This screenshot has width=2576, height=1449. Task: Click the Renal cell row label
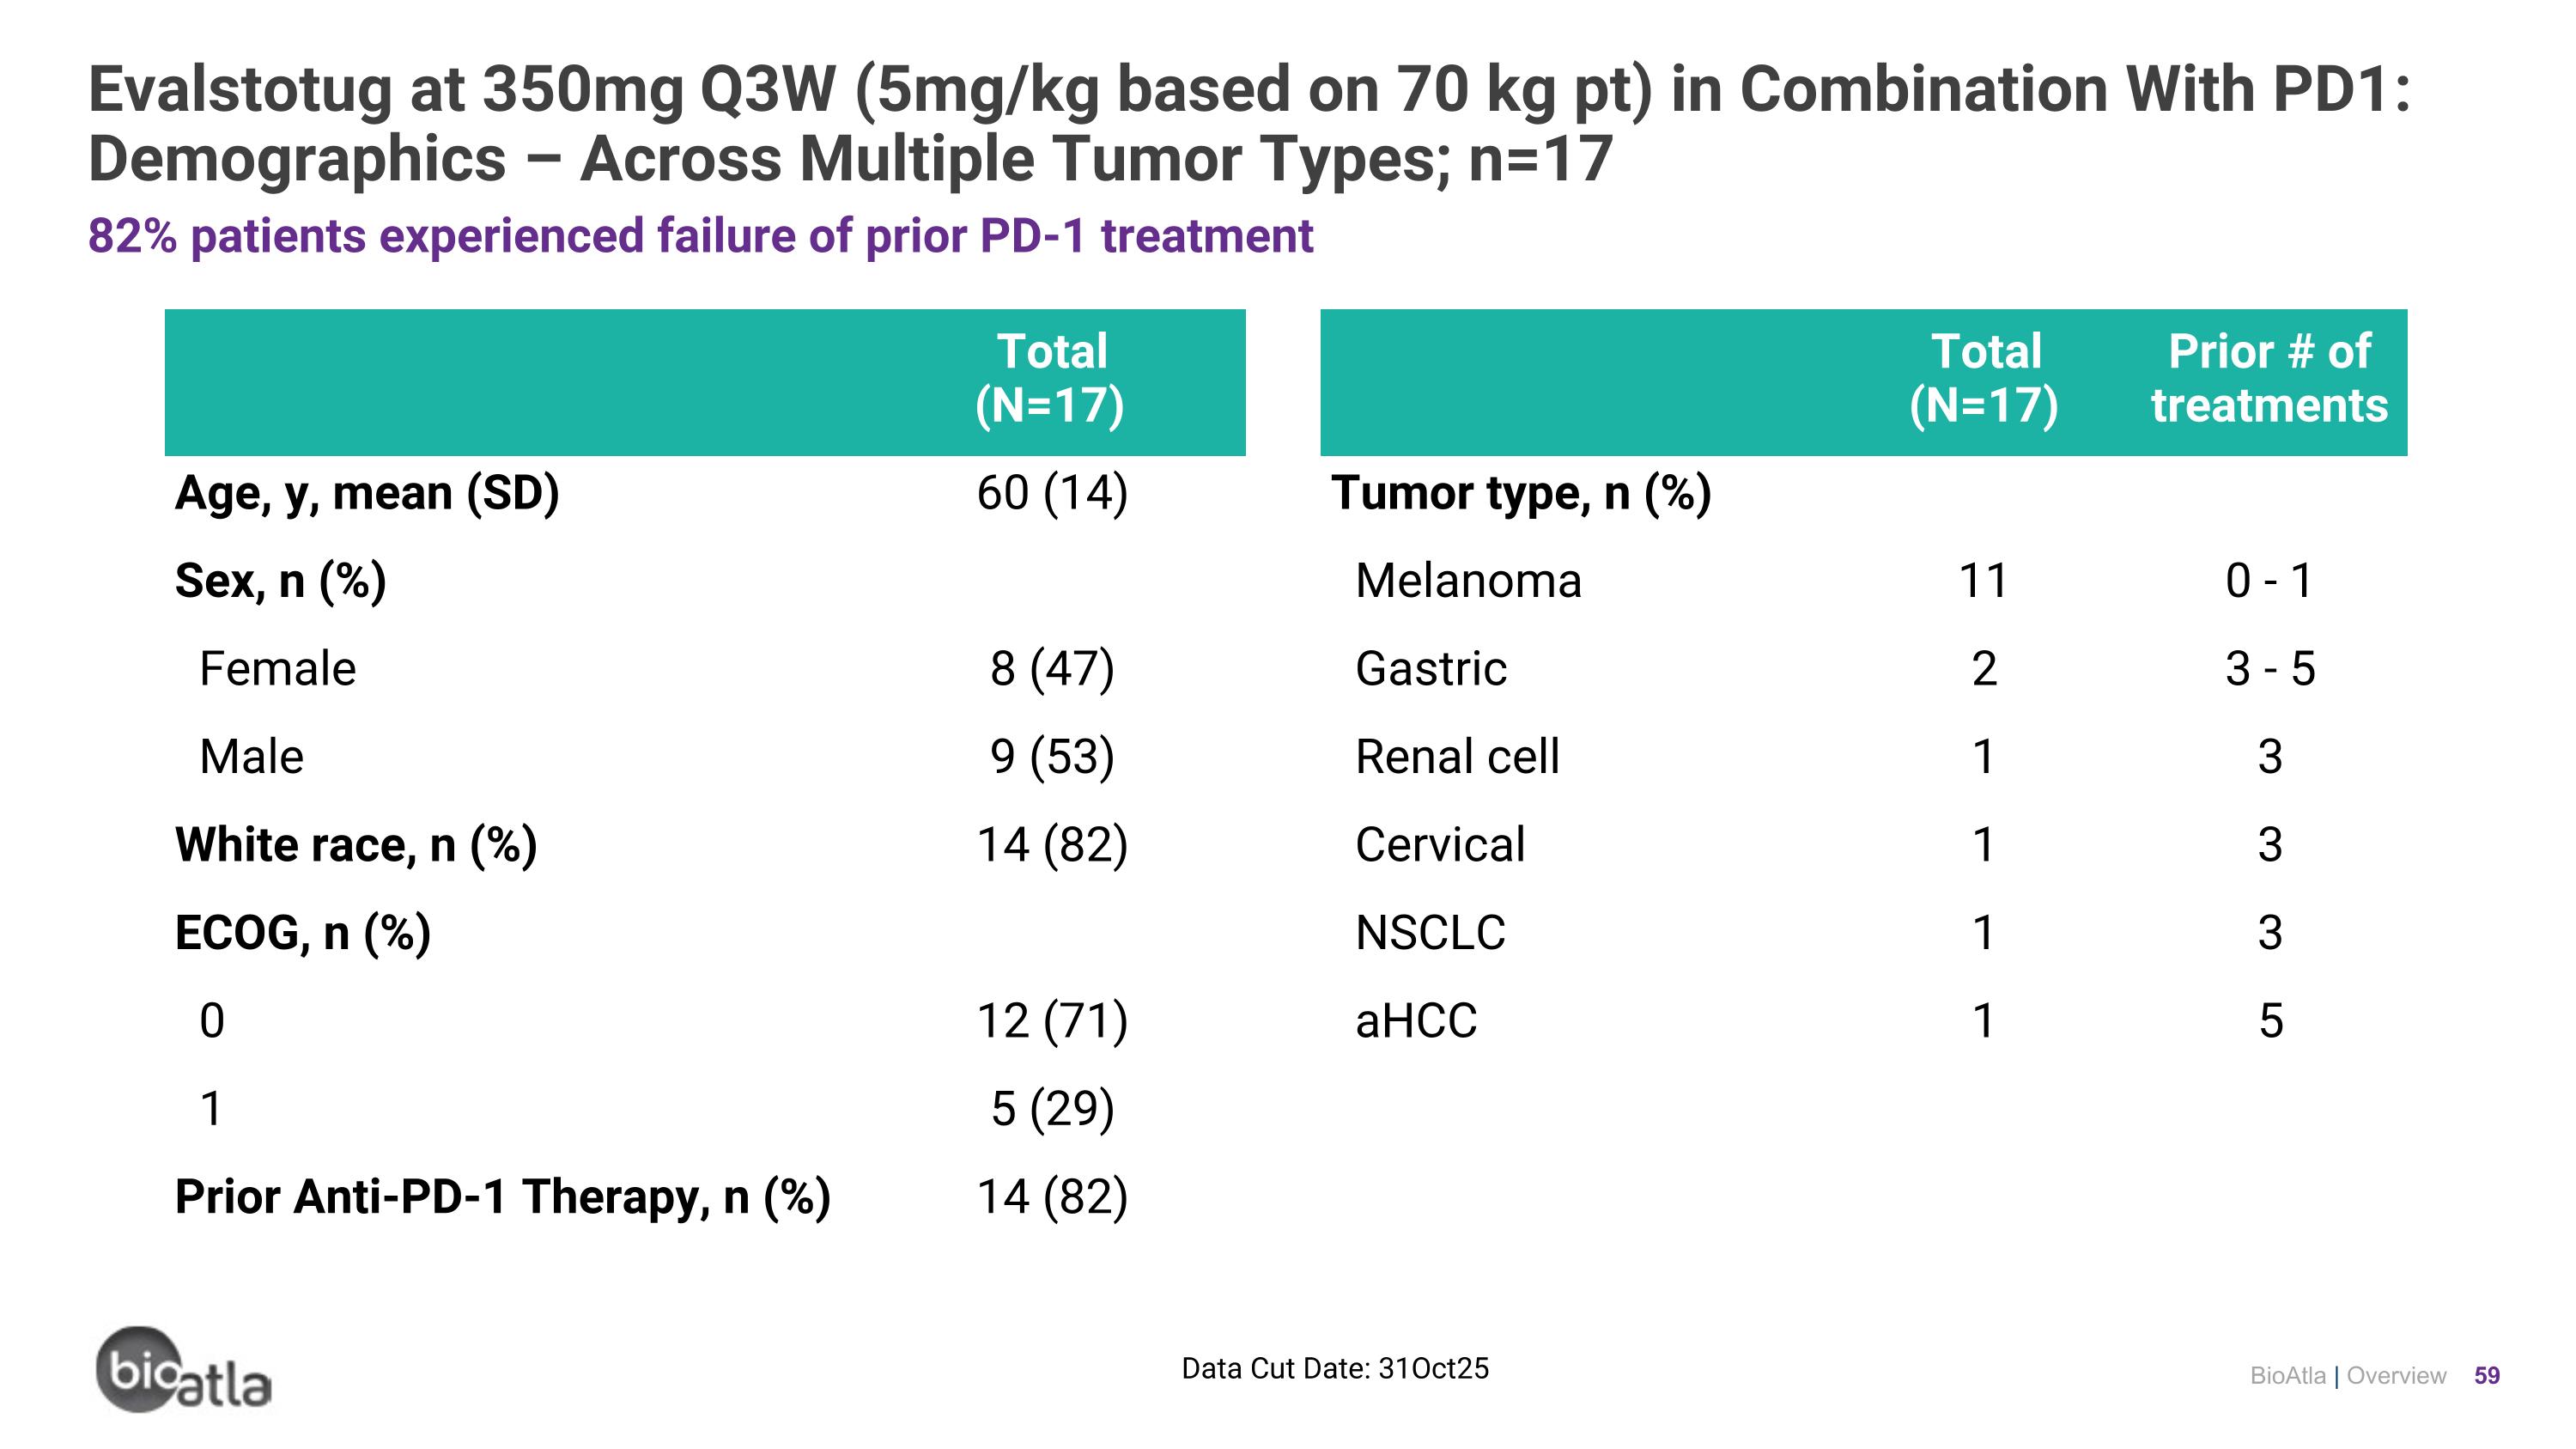click(1457, 757)
